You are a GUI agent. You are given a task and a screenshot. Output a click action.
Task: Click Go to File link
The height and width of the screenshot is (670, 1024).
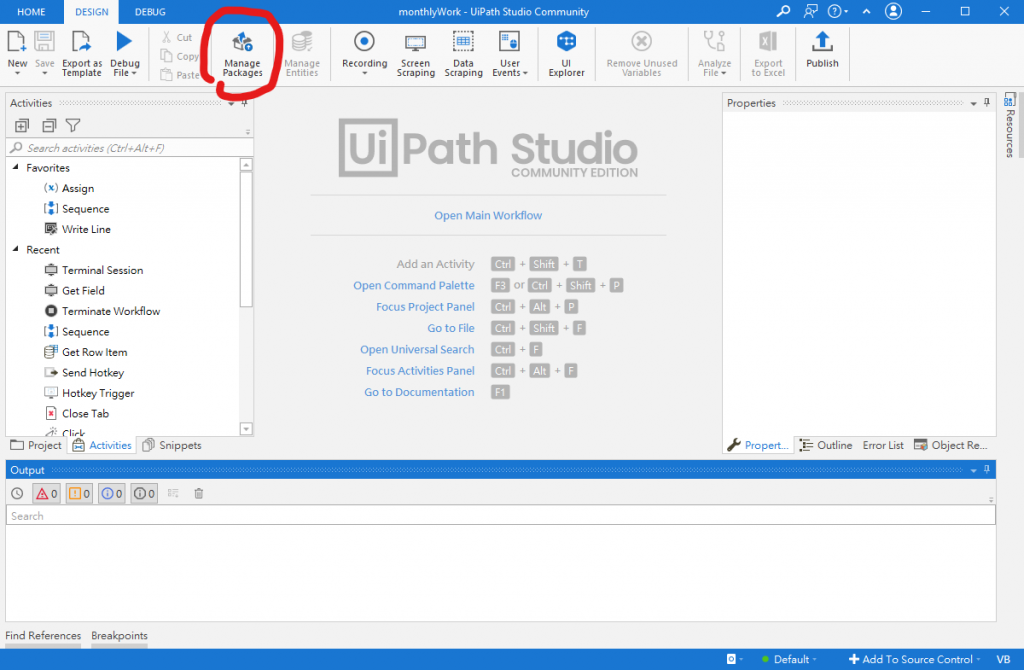click(451, 328)
